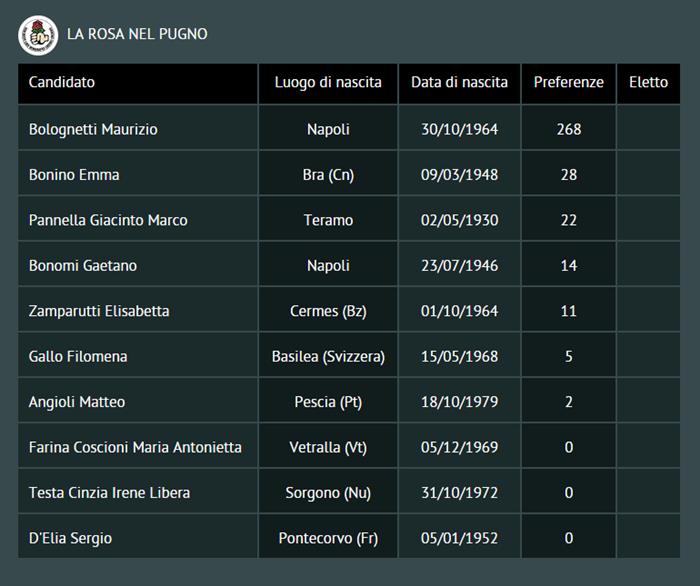Viewport: 700px width, 586px height.
Task: Click the La Rosa nel Pugno party logo
Action: 38,35
